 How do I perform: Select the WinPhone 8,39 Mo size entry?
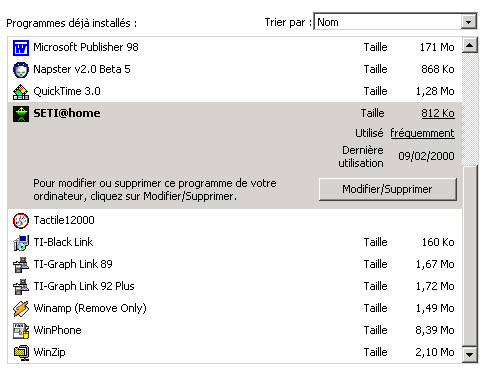[435, 330]
